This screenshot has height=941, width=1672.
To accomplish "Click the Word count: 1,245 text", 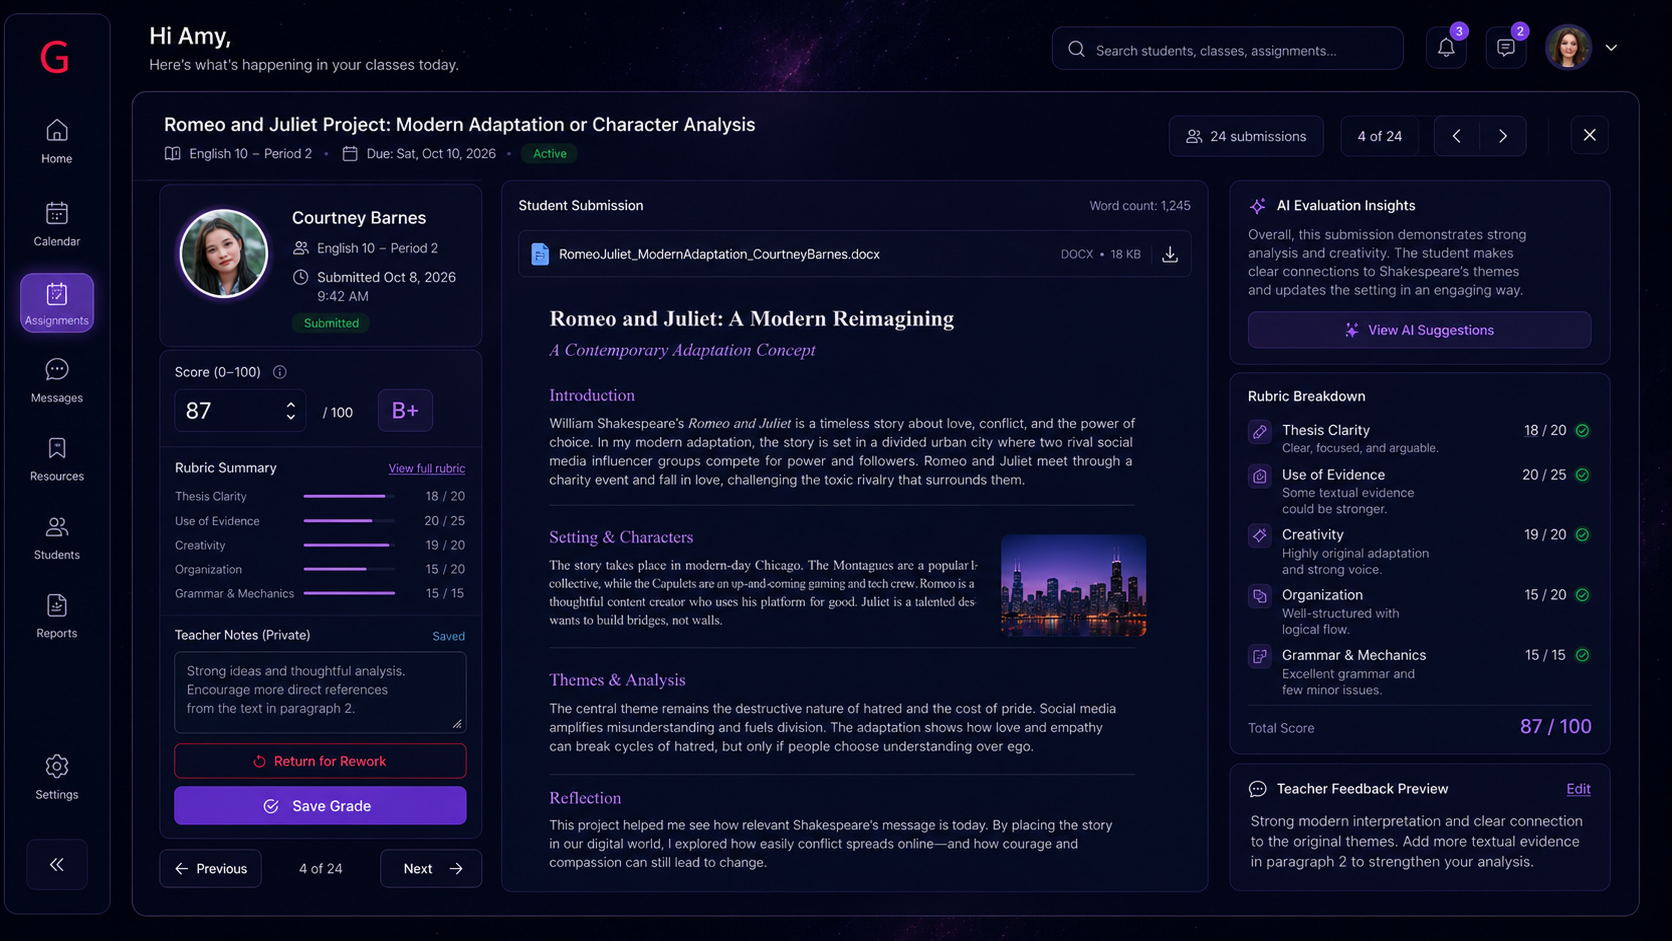I will pyautogui.click(x=1140, y=206).
